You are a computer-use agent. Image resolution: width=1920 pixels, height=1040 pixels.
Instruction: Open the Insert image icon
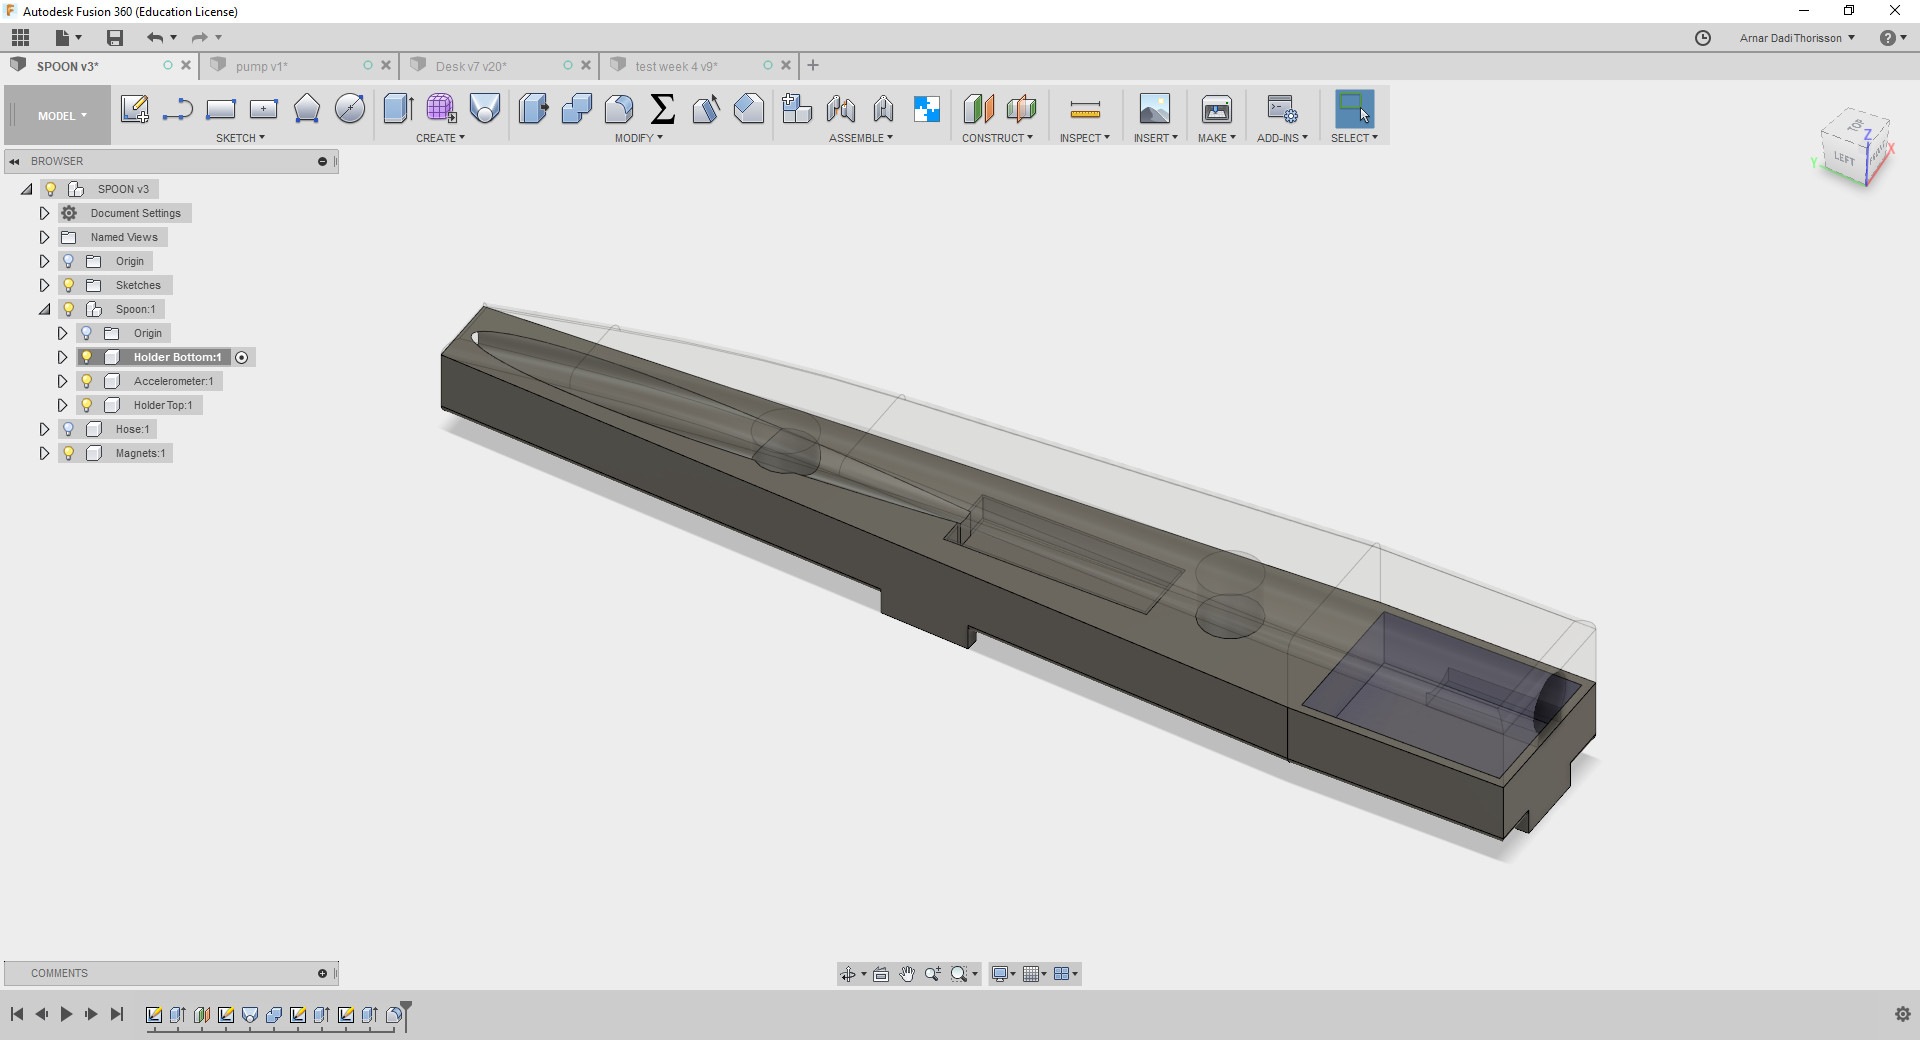[1154, 109]
